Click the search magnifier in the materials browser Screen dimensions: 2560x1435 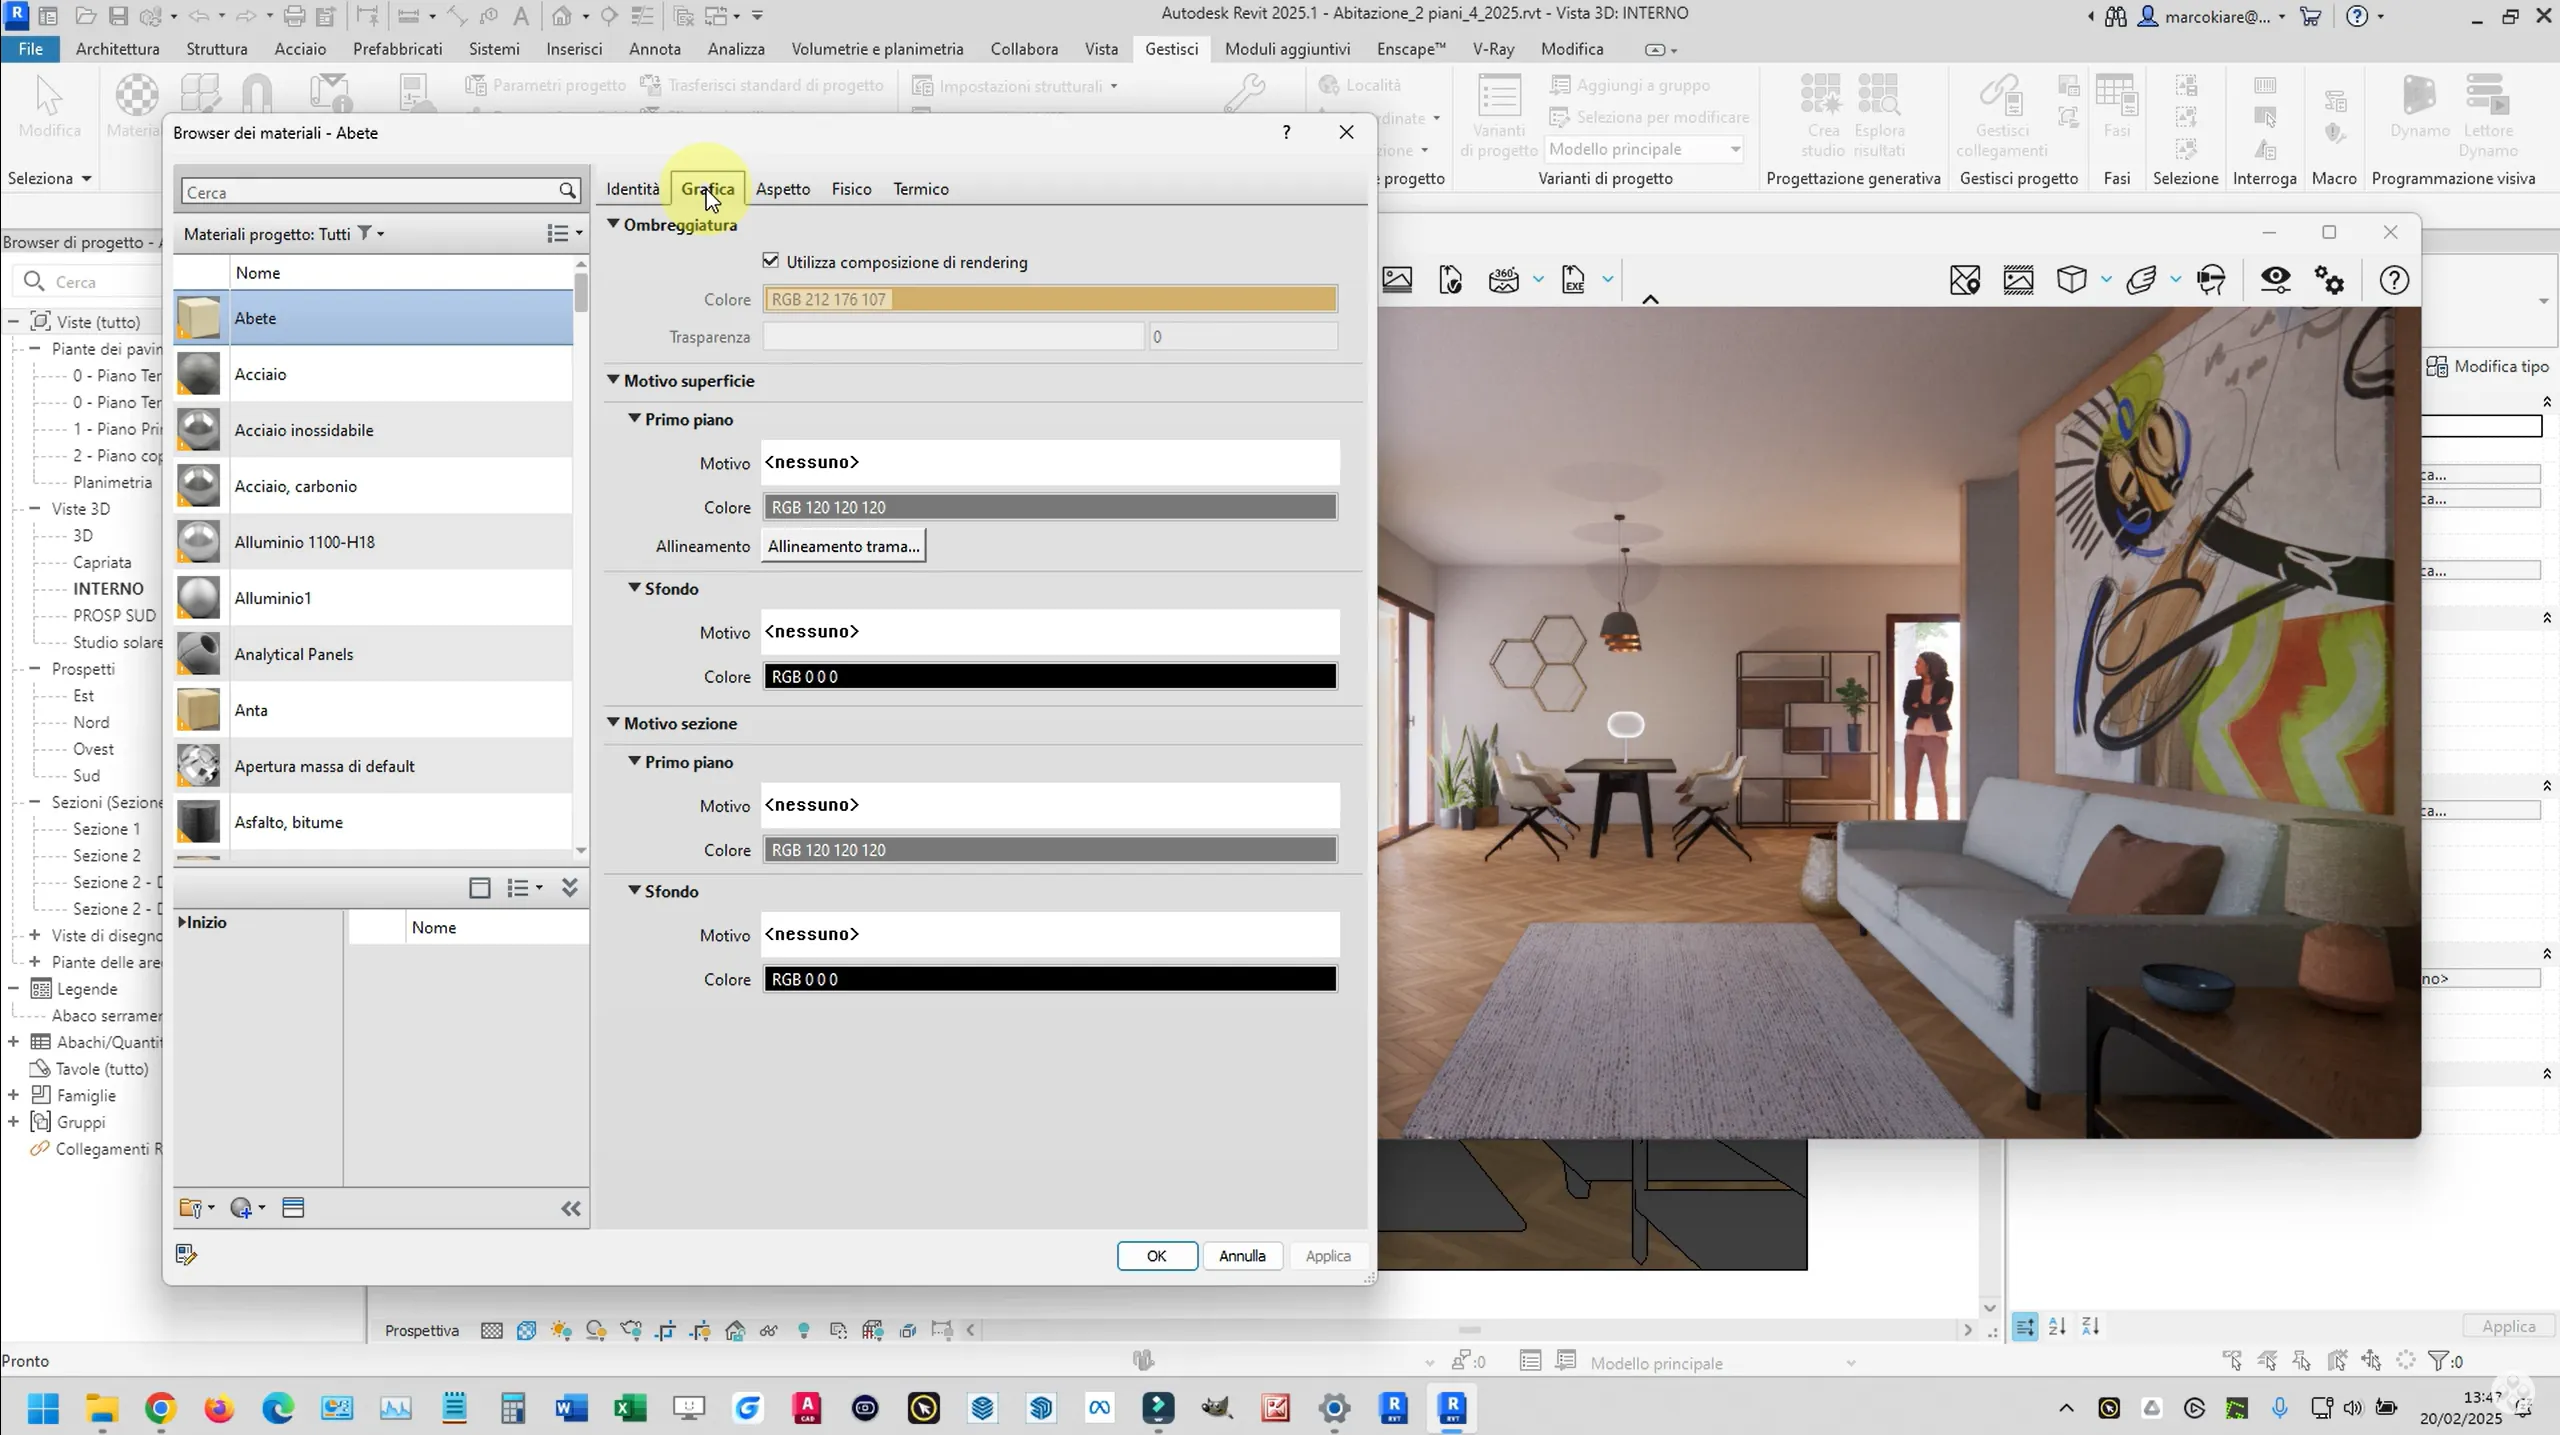[x=567, y=191]
